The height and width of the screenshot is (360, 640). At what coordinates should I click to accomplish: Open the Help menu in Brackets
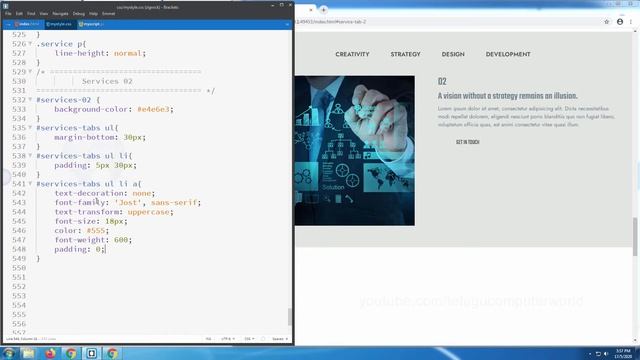pyautogui.click(x=93, y=13)
